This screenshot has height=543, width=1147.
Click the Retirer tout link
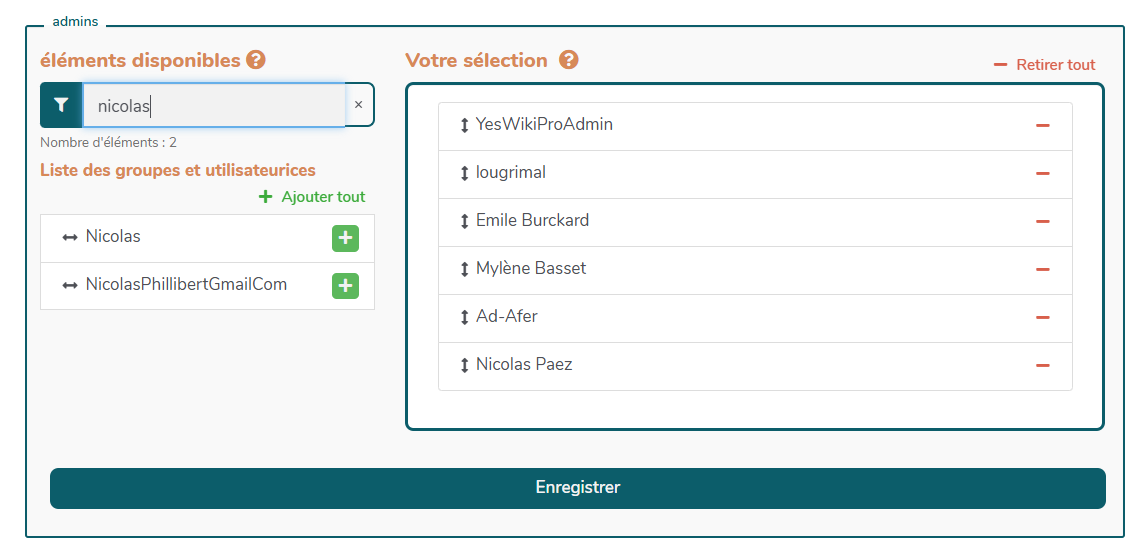coord(1045,64)
